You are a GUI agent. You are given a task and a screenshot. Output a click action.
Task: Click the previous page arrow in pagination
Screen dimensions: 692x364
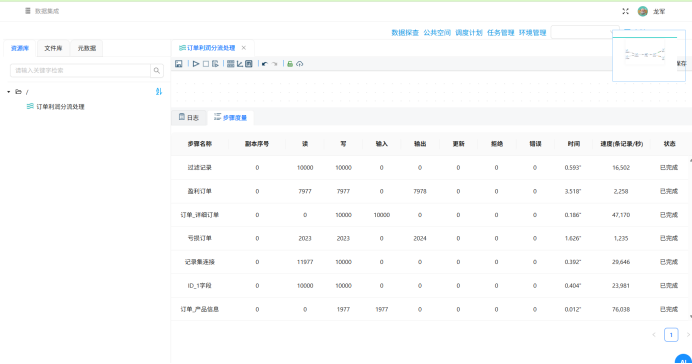coord(654,335)
